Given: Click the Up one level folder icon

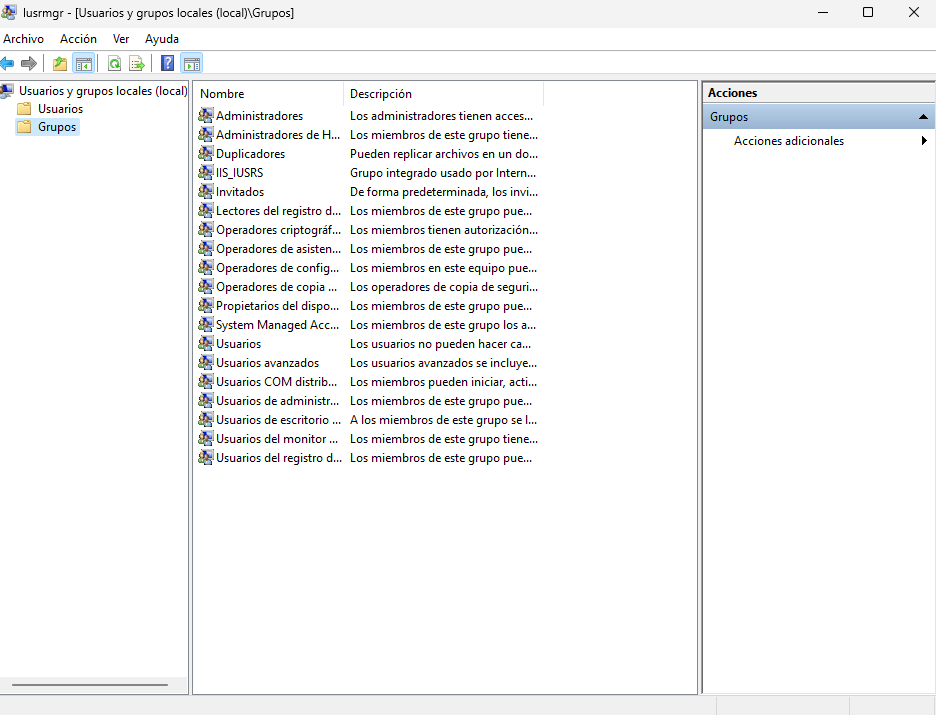Looking at the screenshot, I should tap(60, 64).
